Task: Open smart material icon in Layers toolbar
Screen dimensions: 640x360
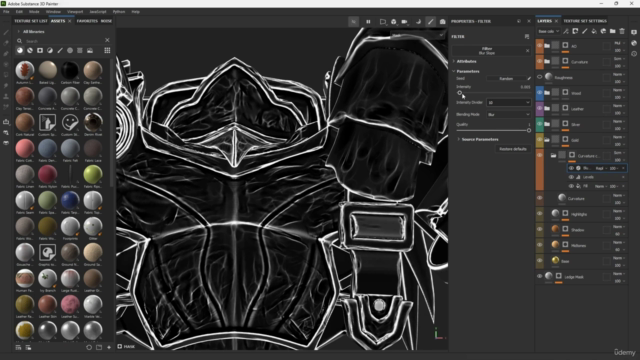Action: (x=603, y=31)
